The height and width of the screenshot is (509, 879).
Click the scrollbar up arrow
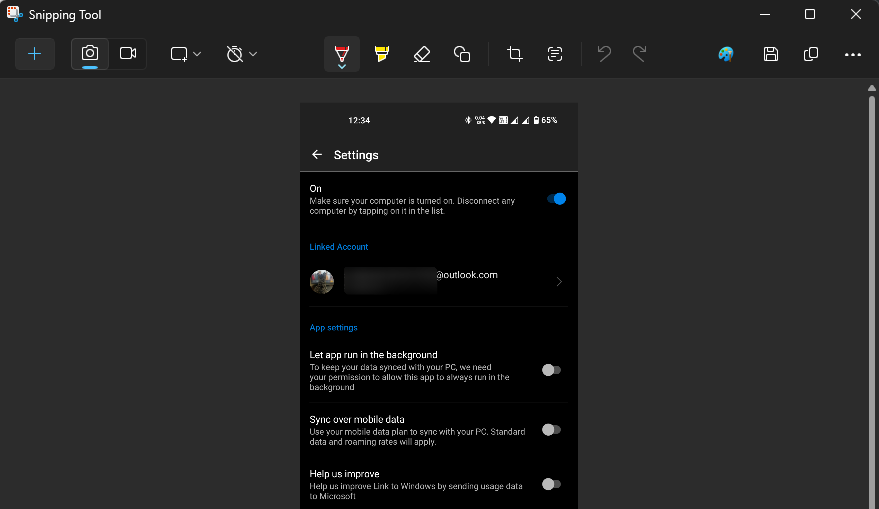pyautogui.click(x=872, y=88)
